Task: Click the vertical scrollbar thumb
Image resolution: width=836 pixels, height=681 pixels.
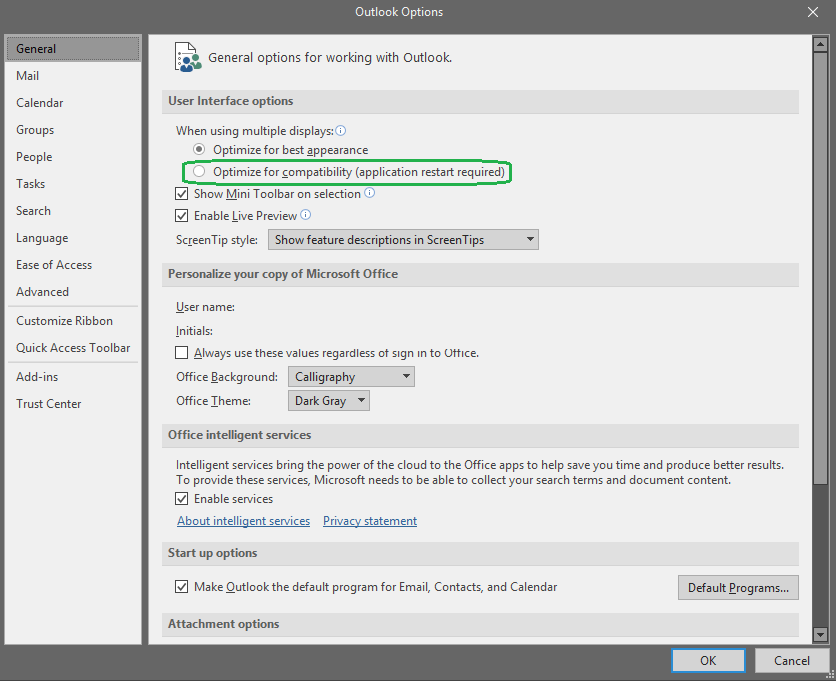Action: coord(820,268)
